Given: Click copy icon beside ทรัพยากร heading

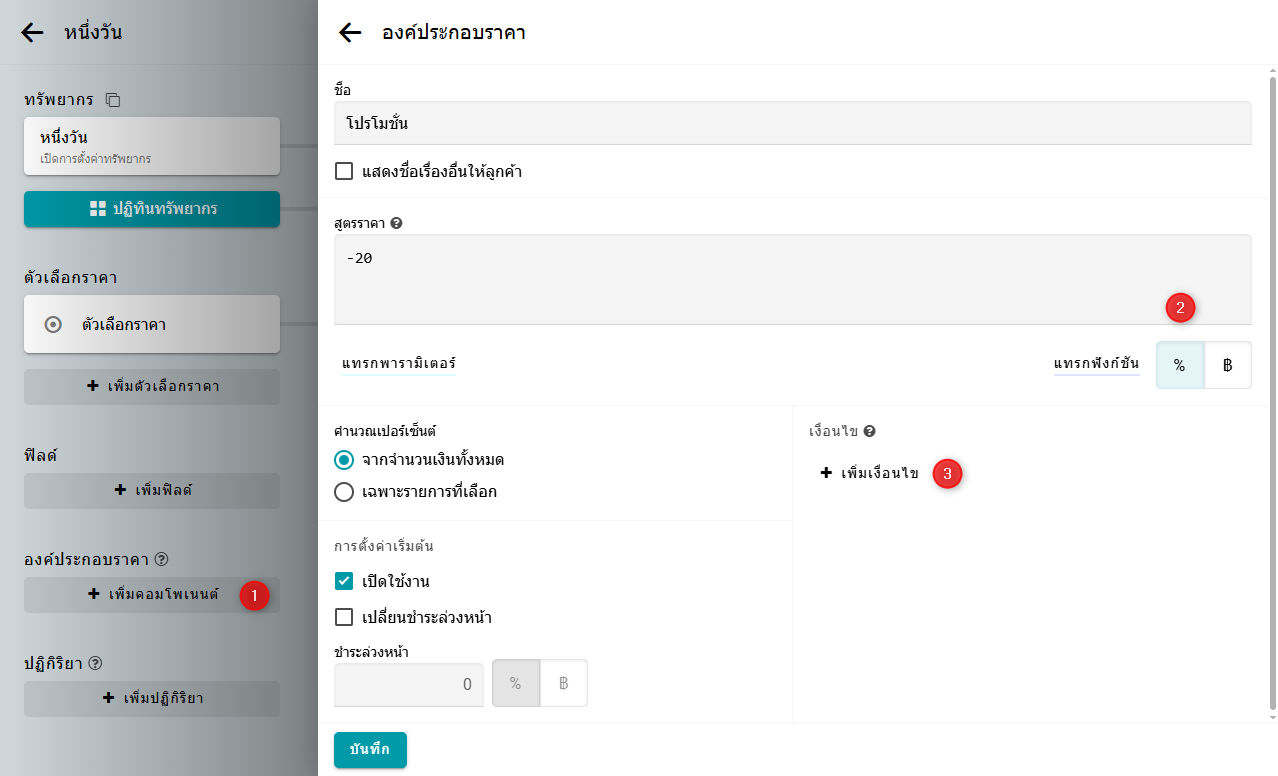Looking at the screenshot, I should pos(113,100).
